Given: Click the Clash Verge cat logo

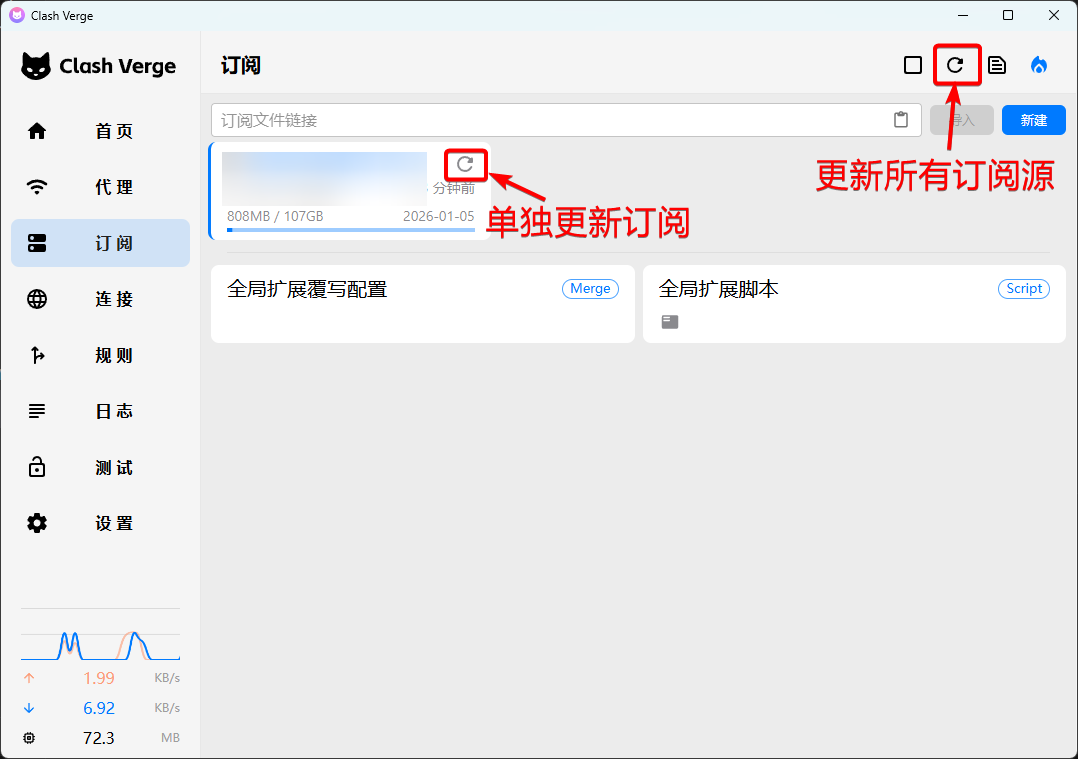Looking at the screenshot, I should coord(36,67).
